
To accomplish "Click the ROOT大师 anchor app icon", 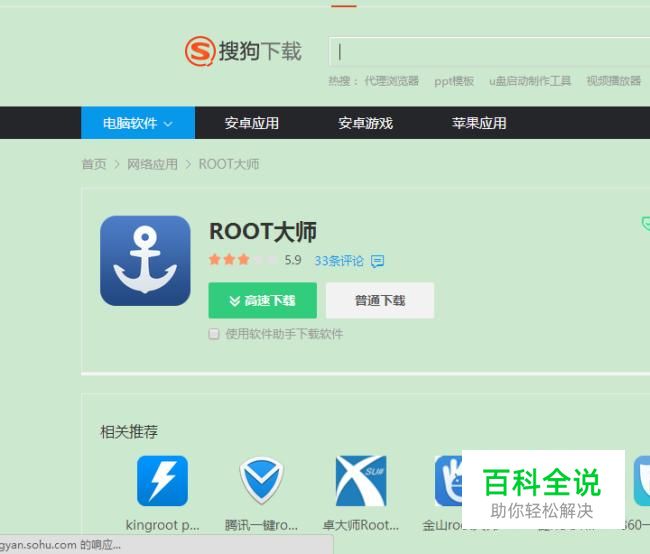I will pos(145,261).
